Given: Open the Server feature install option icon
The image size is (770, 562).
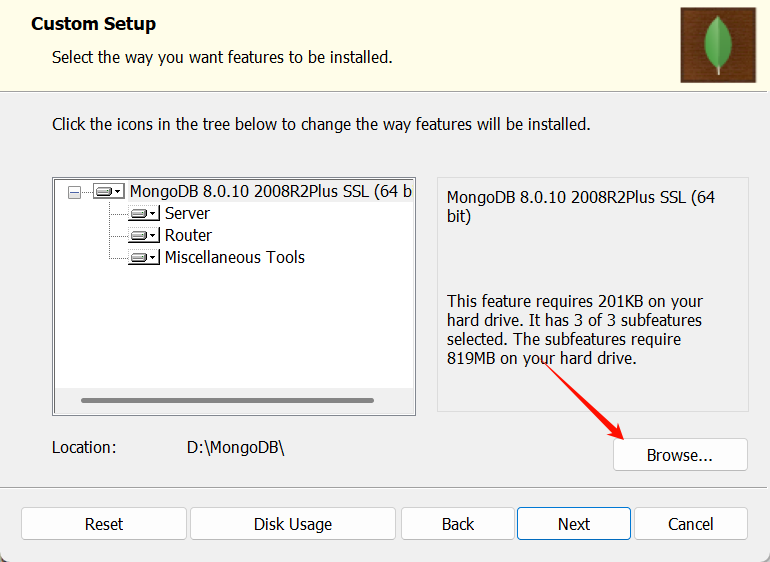Looking at the screenshot, I should click(144, 213).
